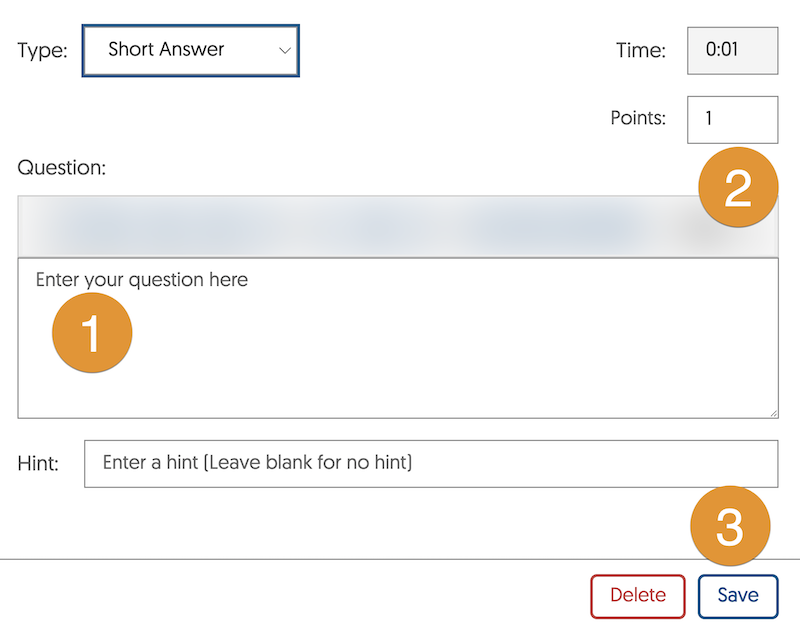Click the 'Type:' label
The height and width of the screenshot is (629, 800).
[42, 50]
